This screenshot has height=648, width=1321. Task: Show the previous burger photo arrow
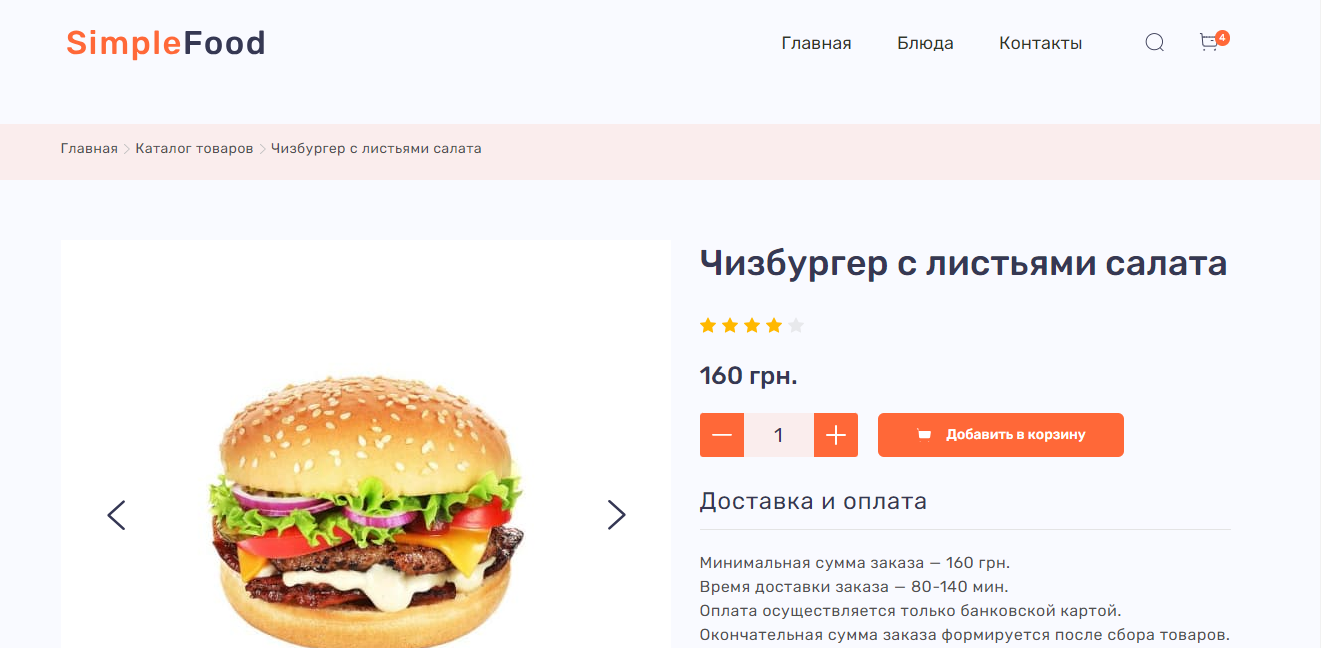pyautogui.click(x=116, y=515)
